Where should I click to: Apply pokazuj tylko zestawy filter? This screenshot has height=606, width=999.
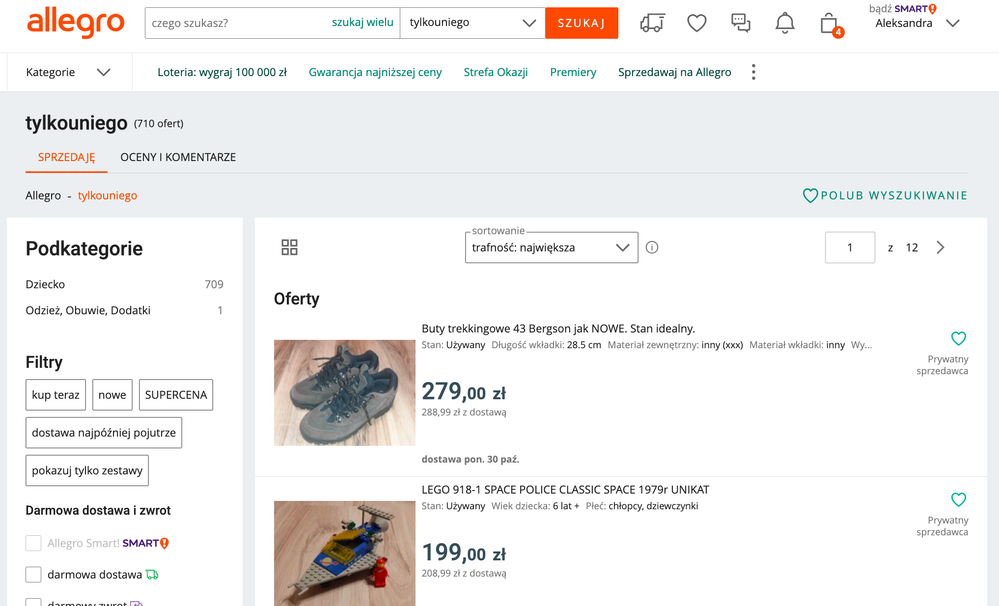[x=87, y=470]
